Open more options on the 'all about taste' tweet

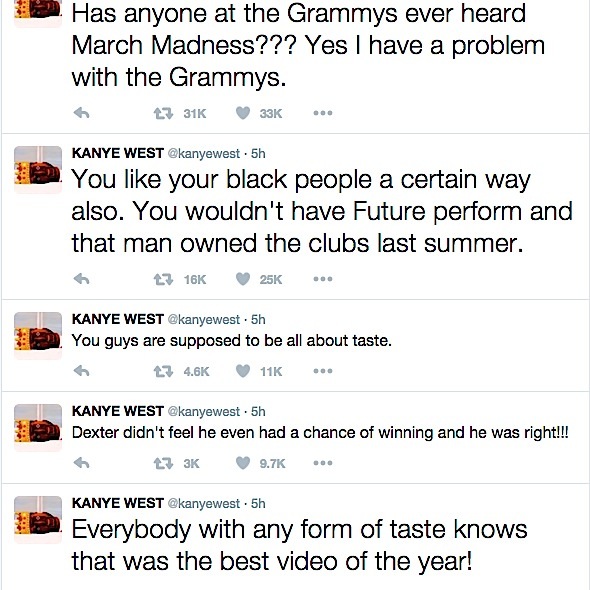(x=323, y=371)
